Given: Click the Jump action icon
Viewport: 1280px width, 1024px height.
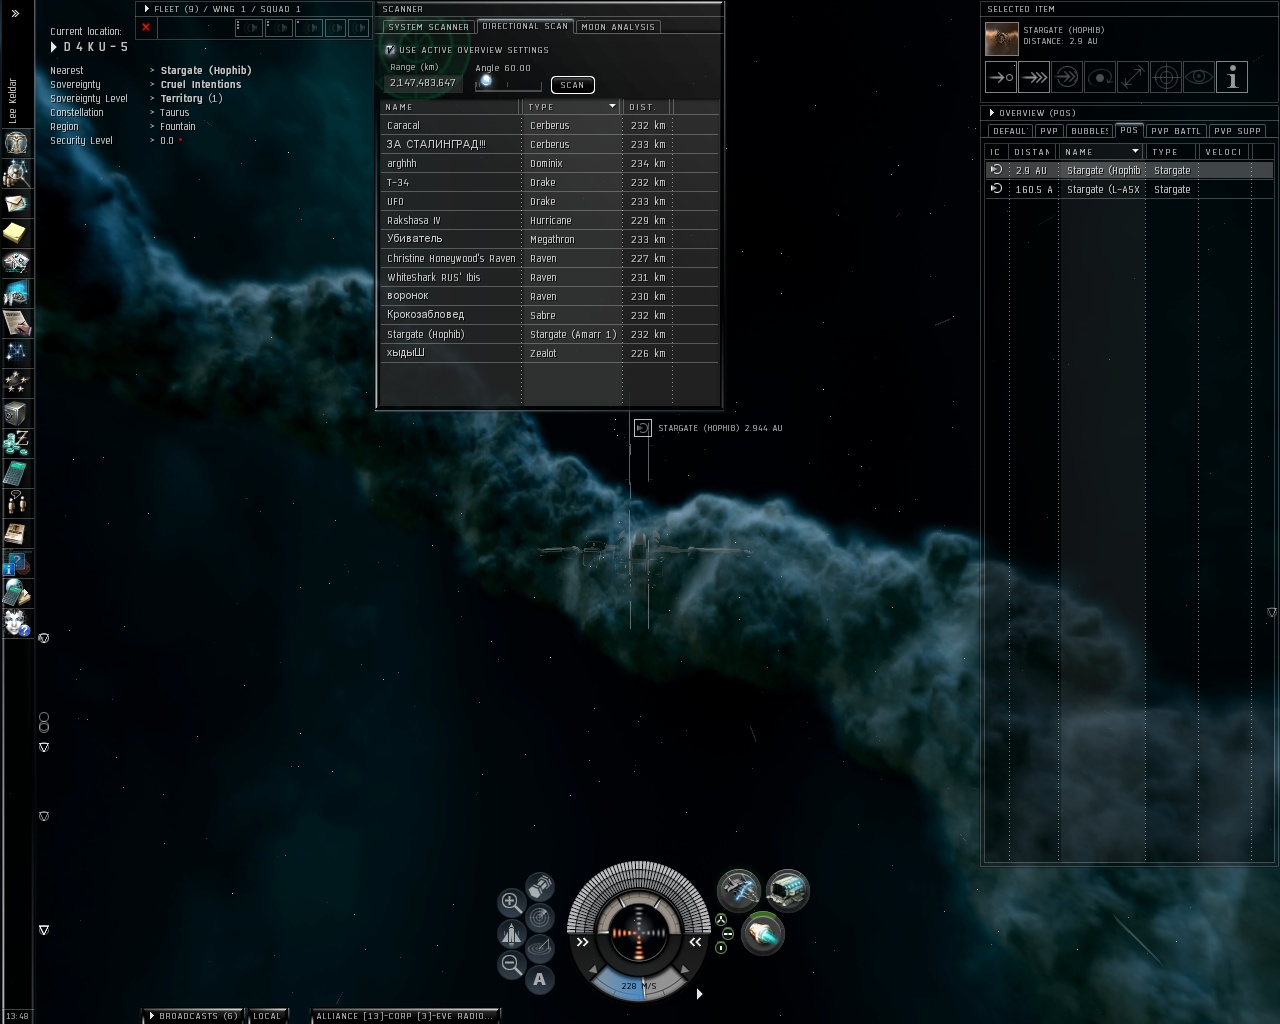Looking at the screenshot, I should [1067, 77].
